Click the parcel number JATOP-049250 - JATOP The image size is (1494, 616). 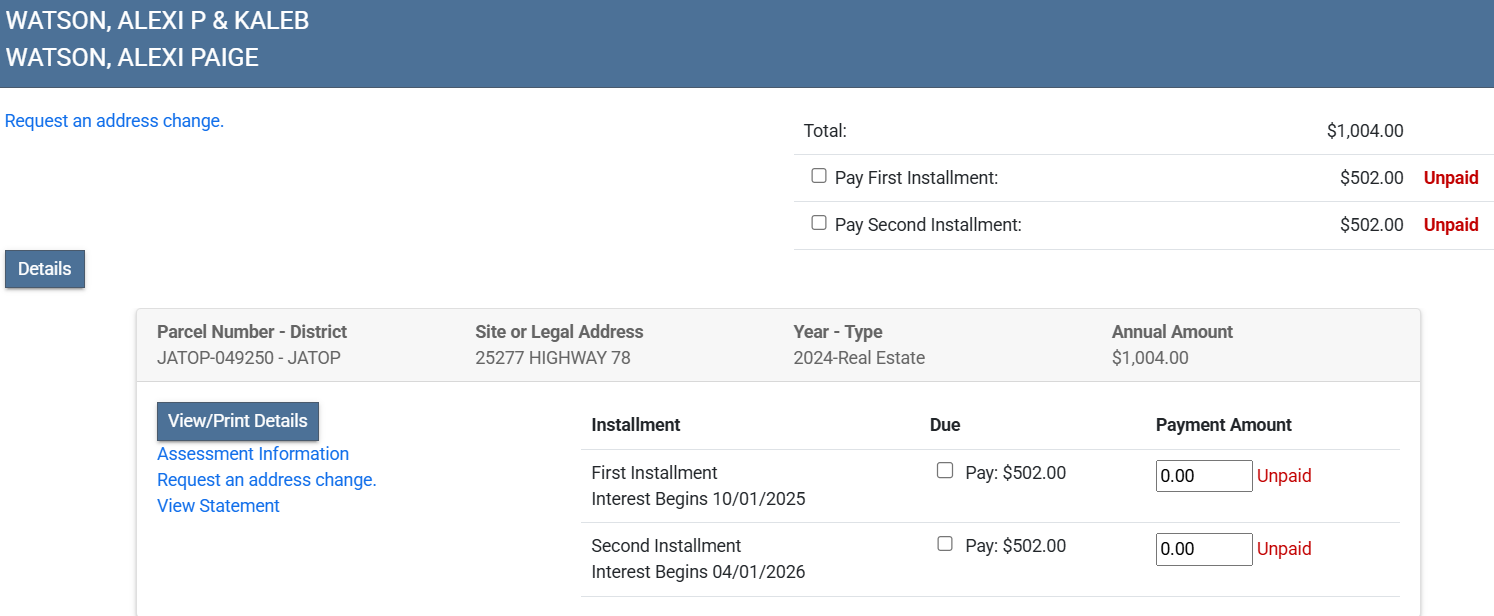click(x=249, y=357)
